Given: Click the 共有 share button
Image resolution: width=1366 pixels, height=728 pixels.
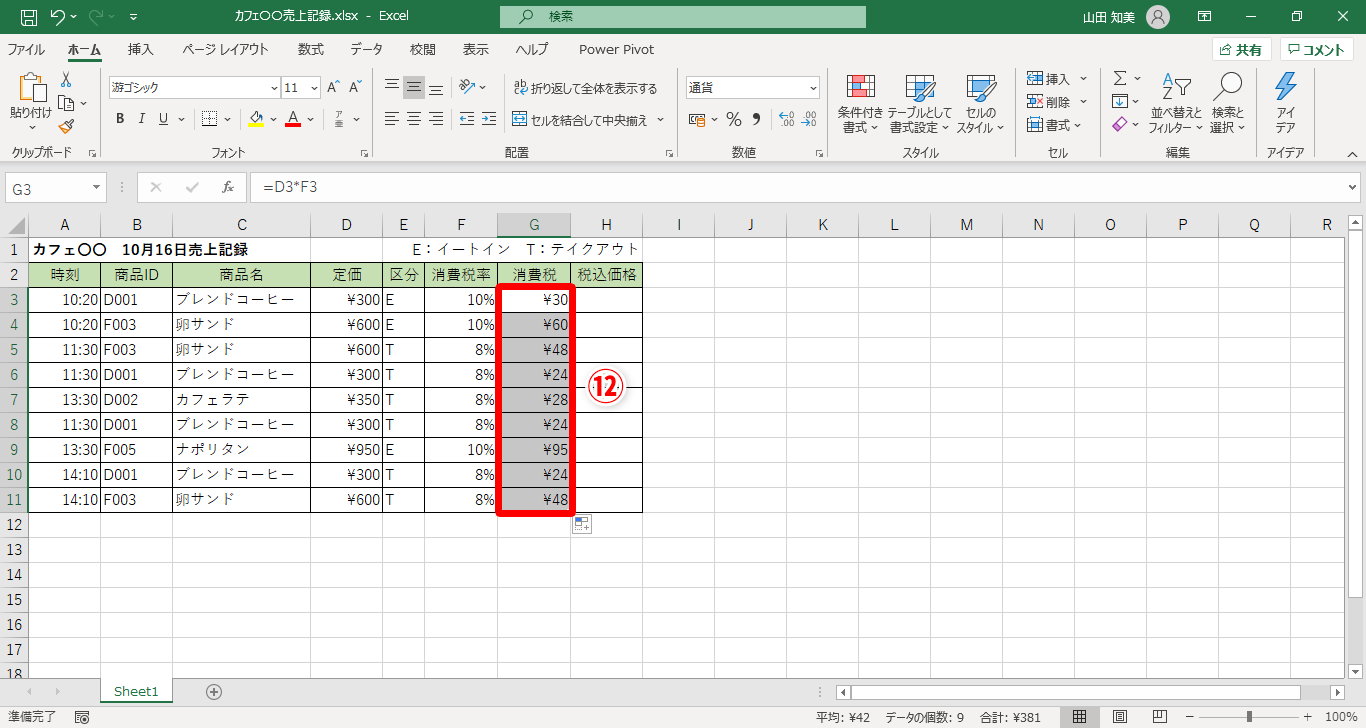Looking at the screenshot, I should pos(1241,50).
